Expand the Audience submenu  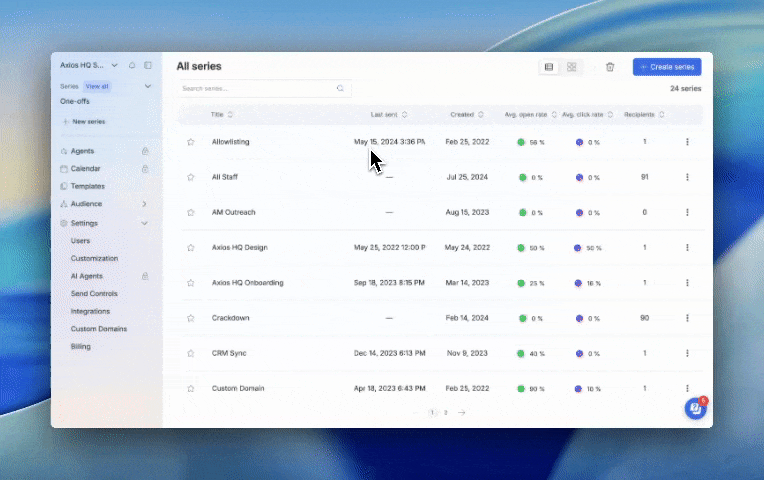(x=144, y=204)
